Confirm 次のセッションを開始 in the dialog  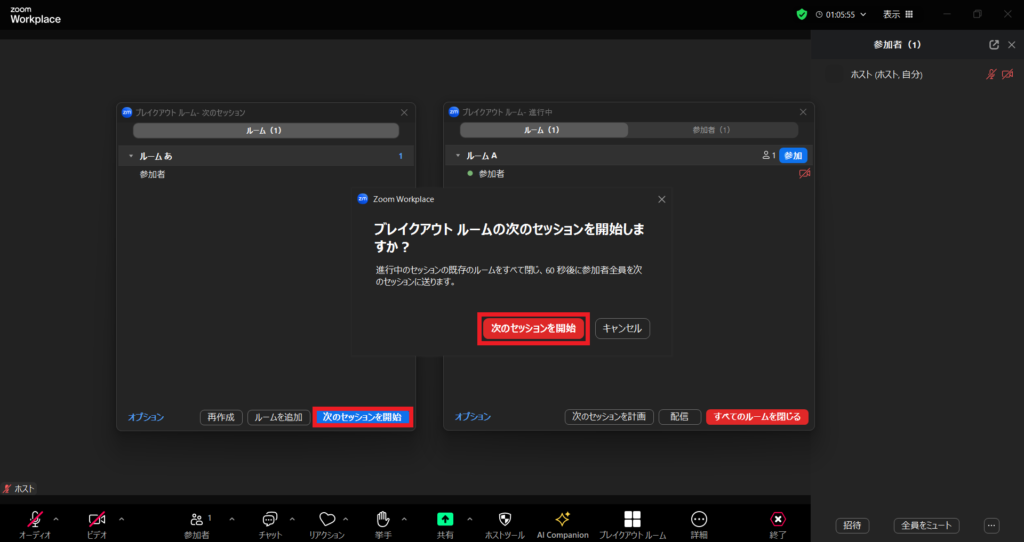[534, 329]
